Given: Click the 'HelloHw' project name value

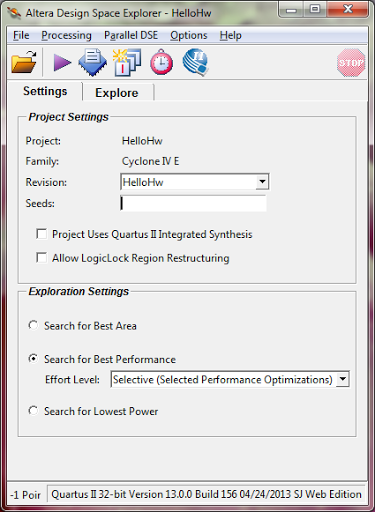Looking at the screenshot, I should tap(142, 141).
